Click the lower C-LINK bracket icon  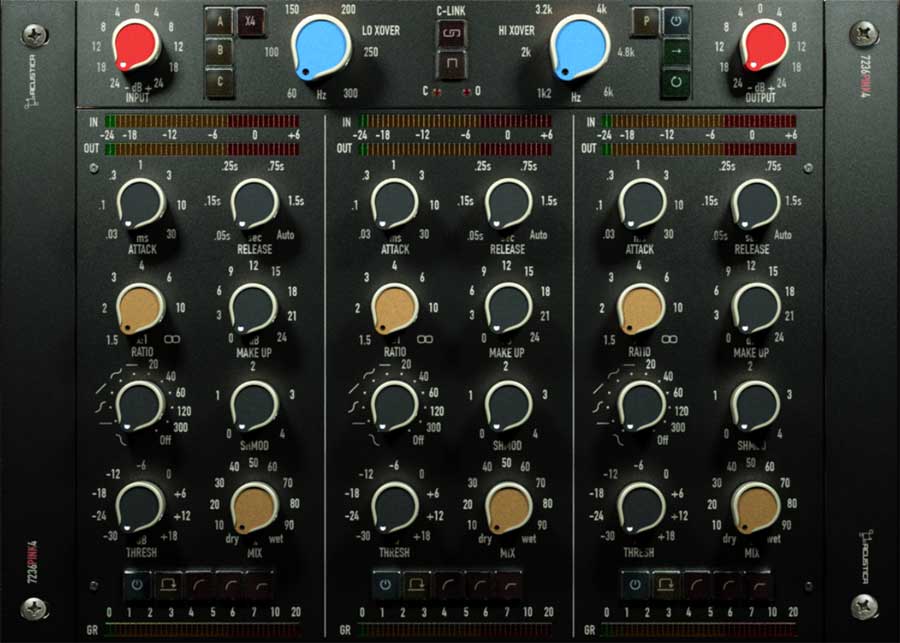(450, 65)
